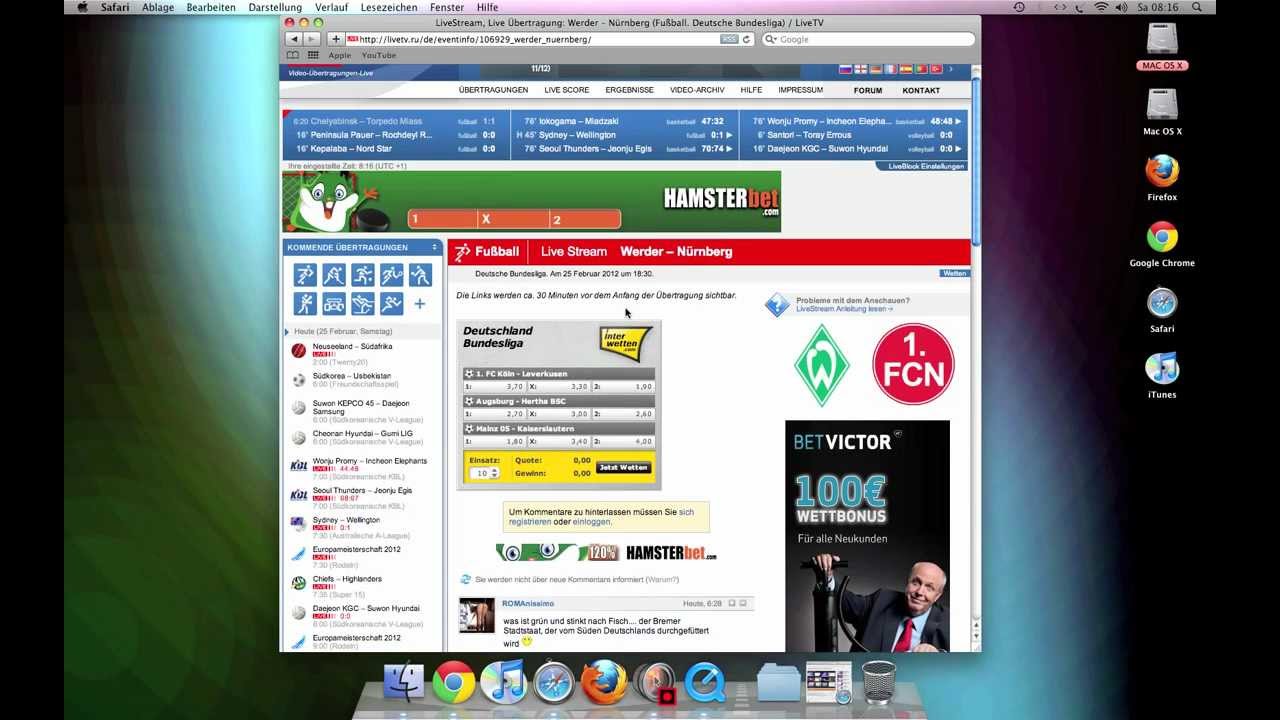Select the 1 outcome on the HAMSTERbet banner
Viewport: 1280px width, 720px height.
(x=443, y=219)
